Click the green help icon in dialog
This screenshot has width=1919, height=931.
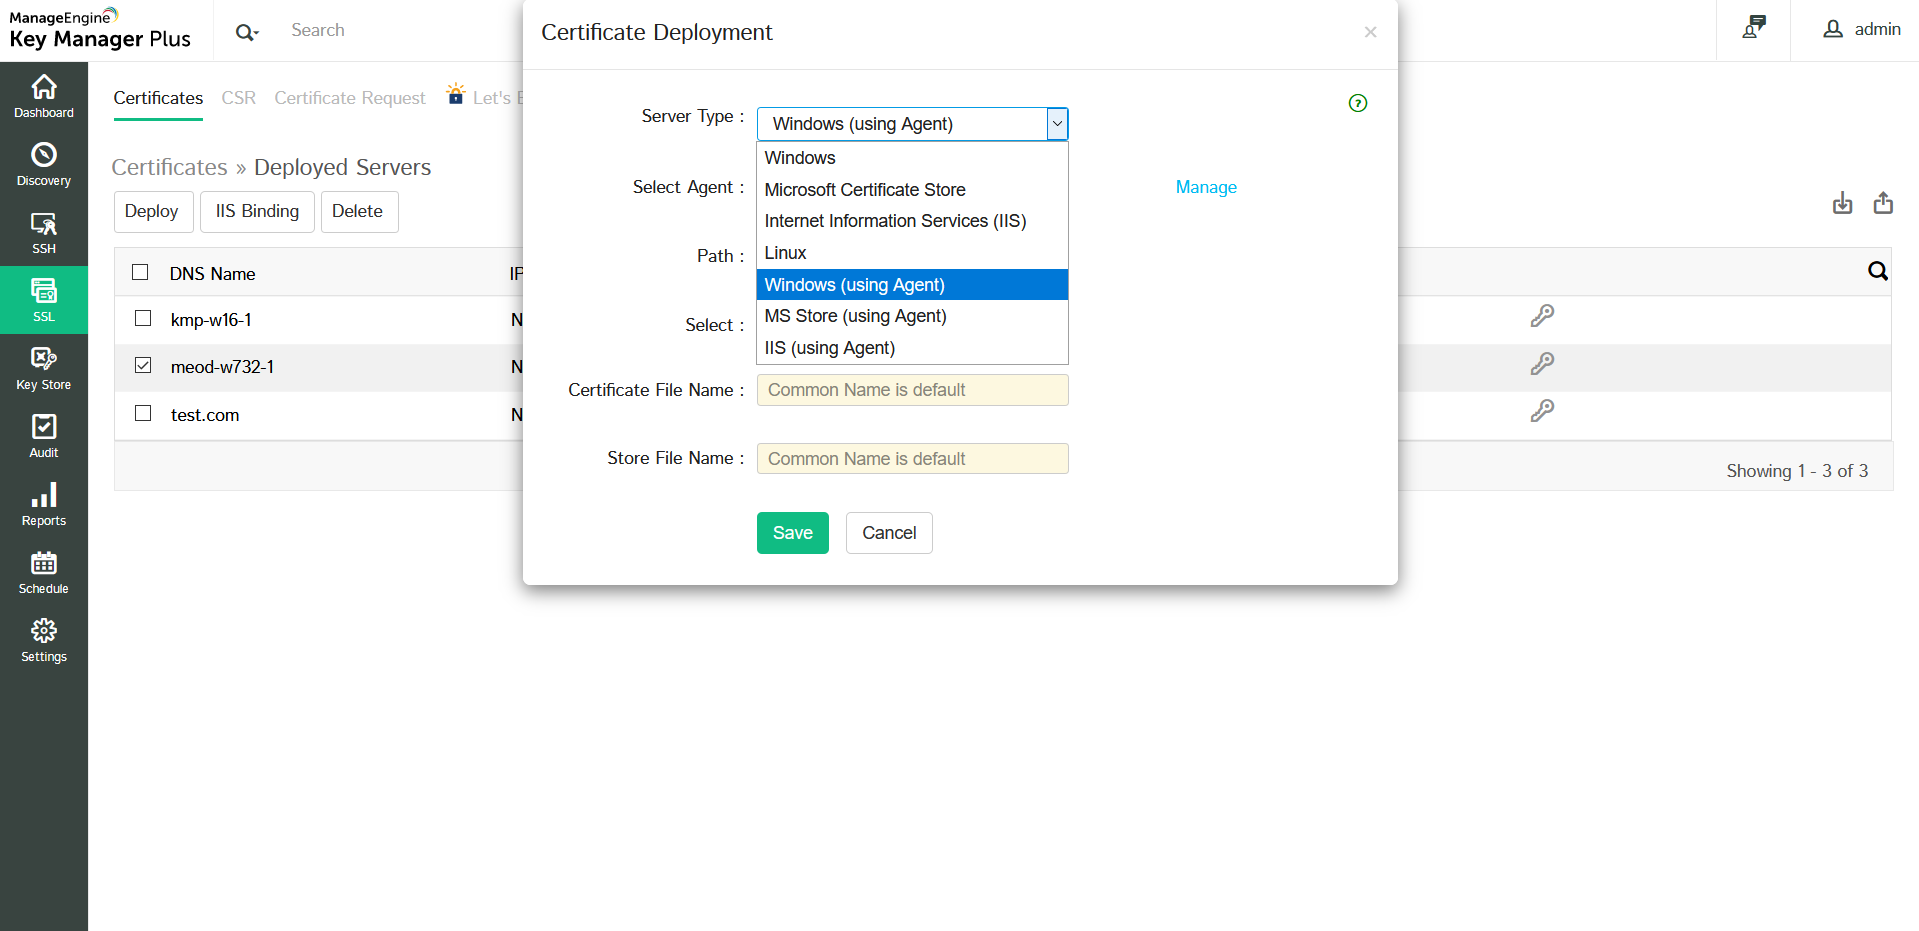click(x=1357, y=103)
